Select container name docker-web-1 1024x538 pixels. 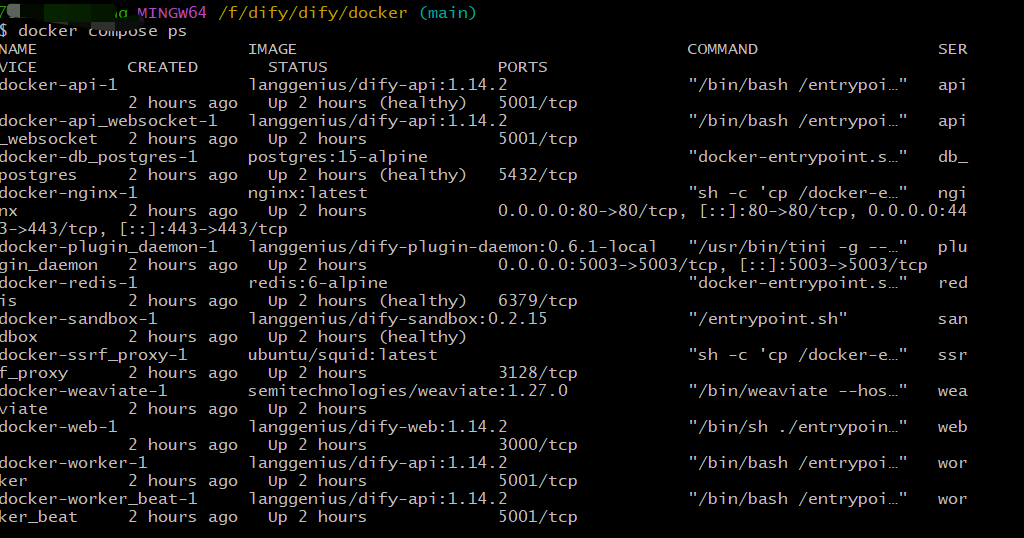click(59, 426)
